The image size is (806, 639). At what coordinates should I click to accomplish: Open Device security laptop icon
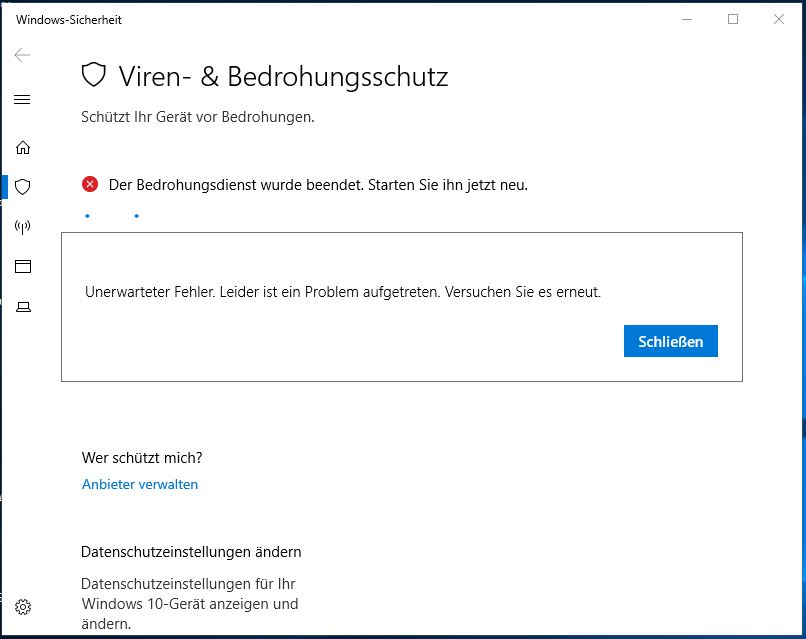coord(23,306)
